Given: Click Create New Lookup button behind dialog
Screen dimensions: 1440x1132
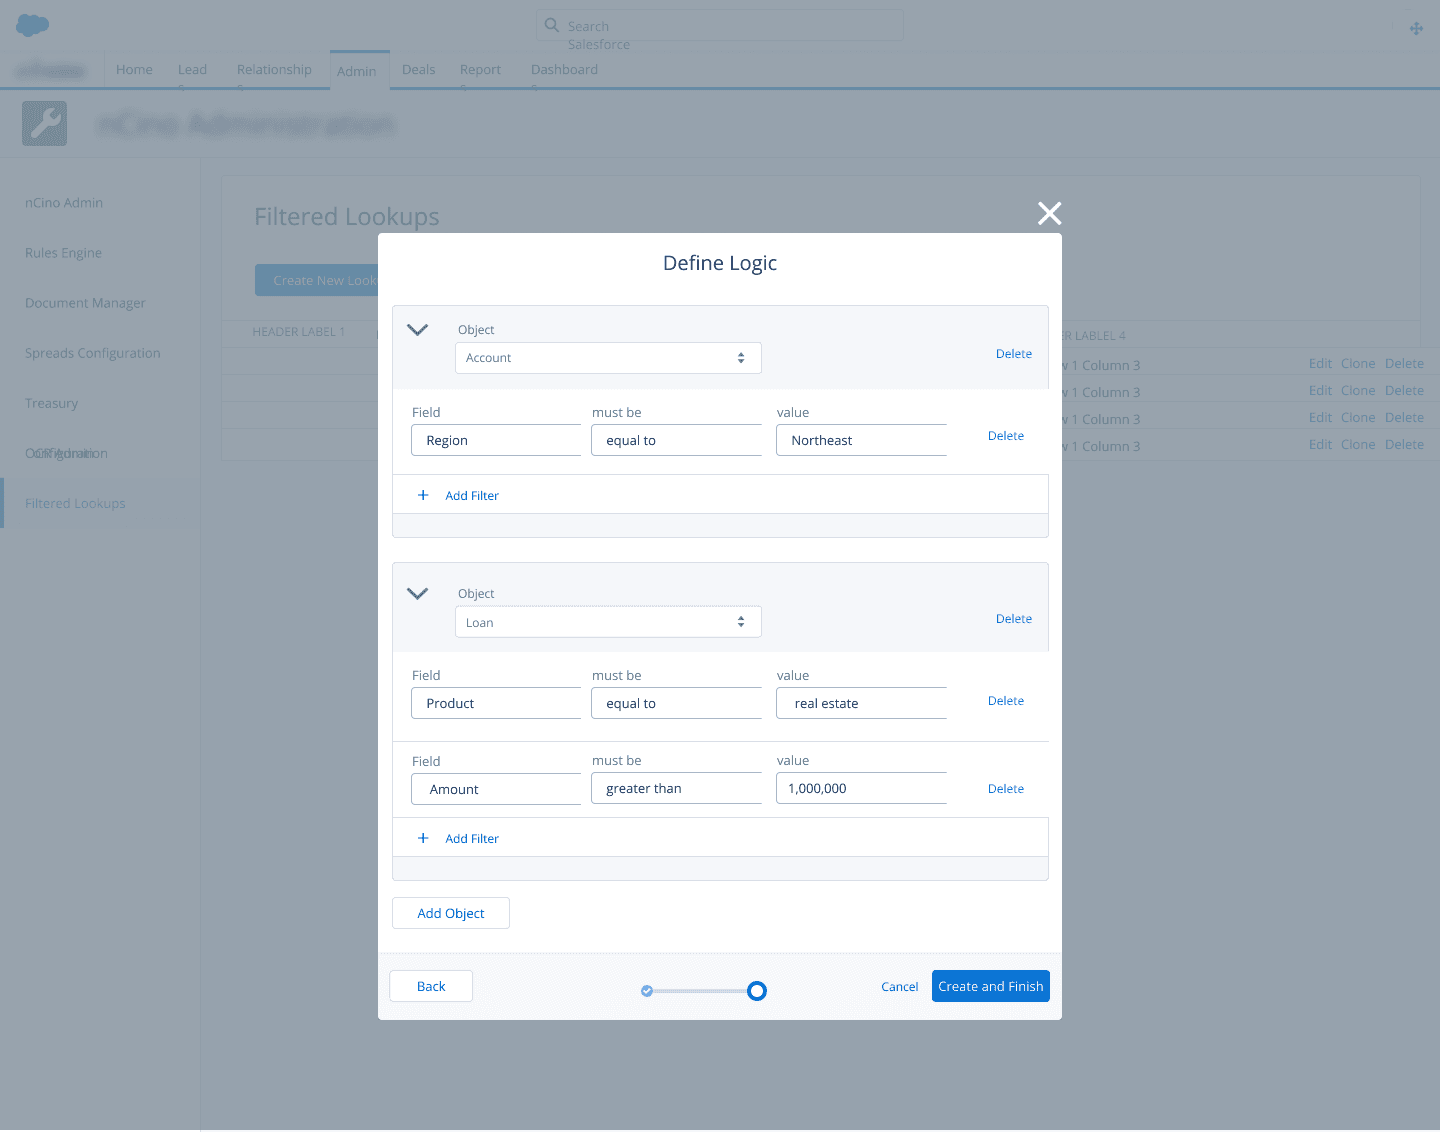Looking at the screenshot, I should 317,280.
